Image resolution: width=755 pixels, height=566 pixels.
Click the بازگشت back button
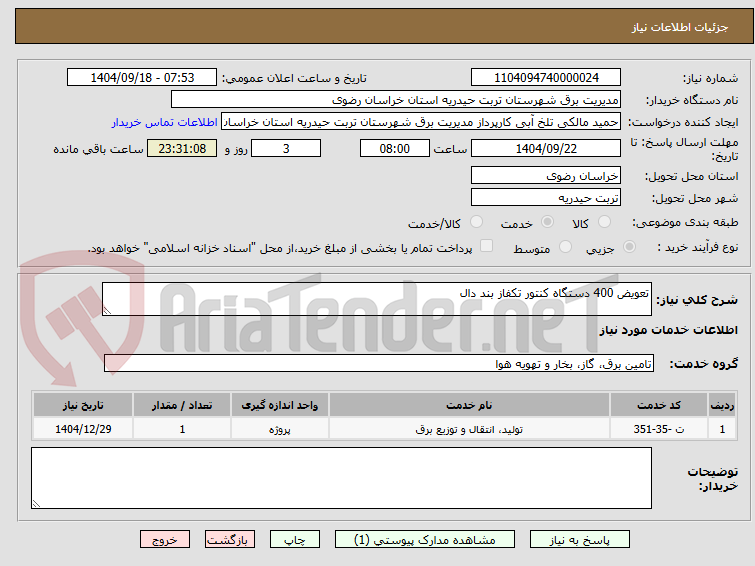[230, 540]
